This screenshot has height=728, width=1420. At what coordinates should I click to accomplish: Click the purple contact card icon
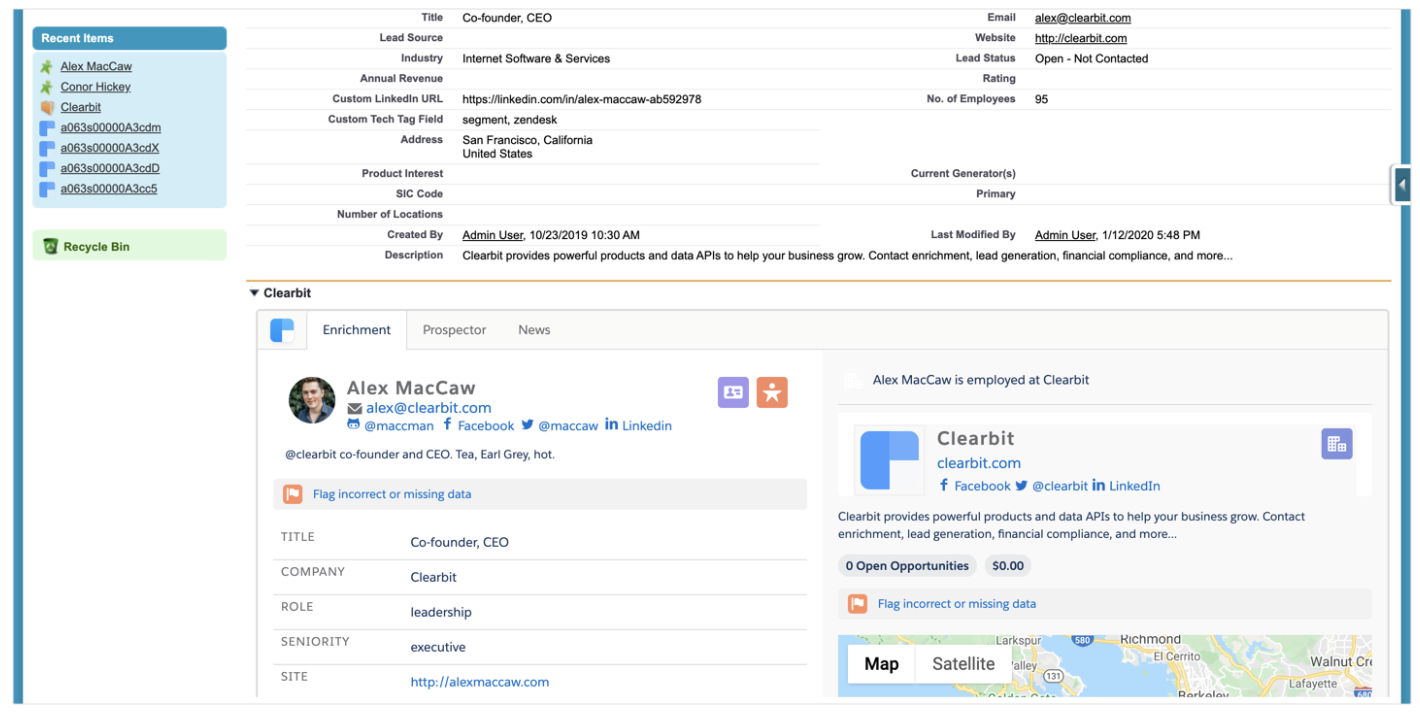pyautogui.click(x=733, y=392)
